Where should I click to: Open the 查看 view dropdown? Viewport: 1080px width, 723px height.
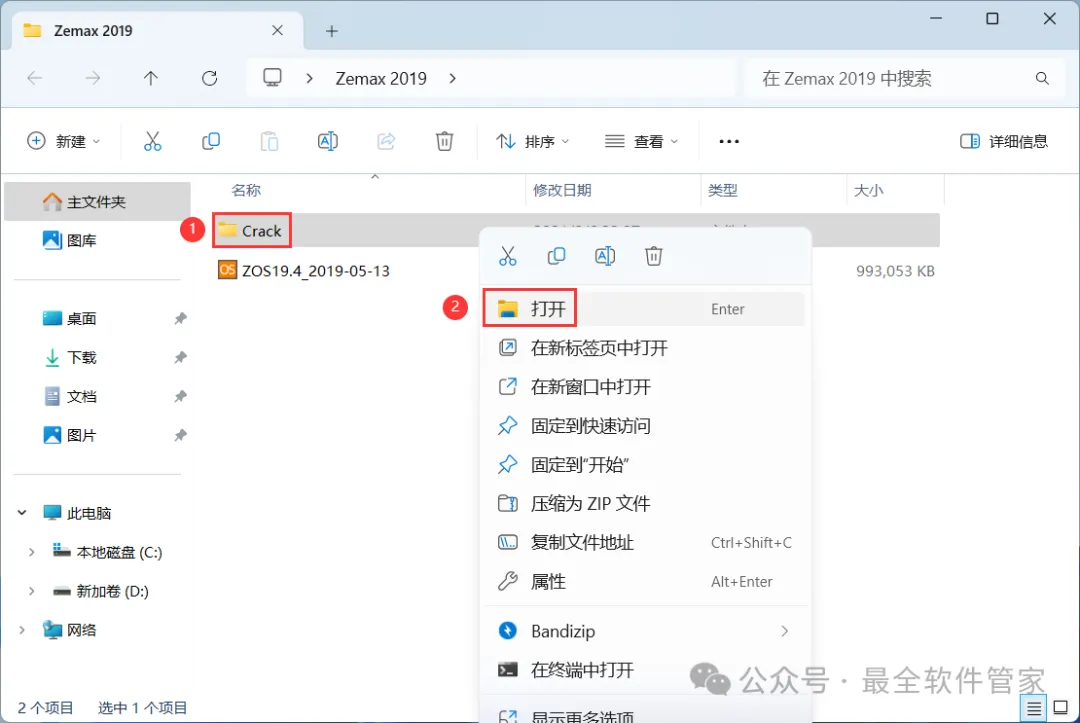point(641,141)
